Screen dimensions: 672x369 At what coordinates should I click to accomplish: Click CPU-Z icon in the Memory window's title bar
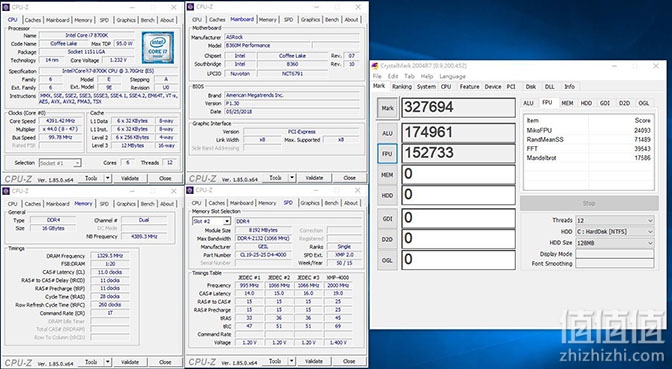[6, 191]
